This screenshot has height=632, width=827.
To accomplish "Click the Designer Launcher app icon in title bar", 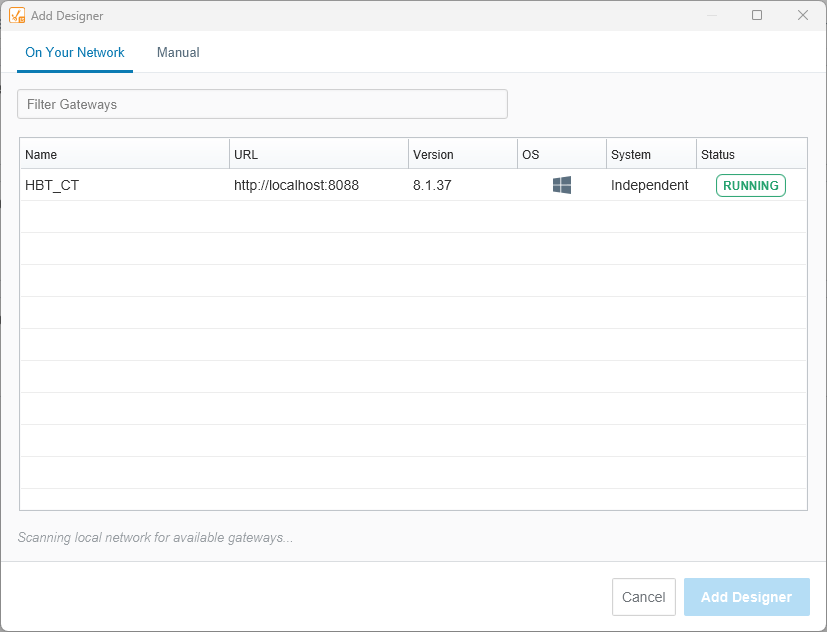I will pyautogui.click(x=17, y=16).
